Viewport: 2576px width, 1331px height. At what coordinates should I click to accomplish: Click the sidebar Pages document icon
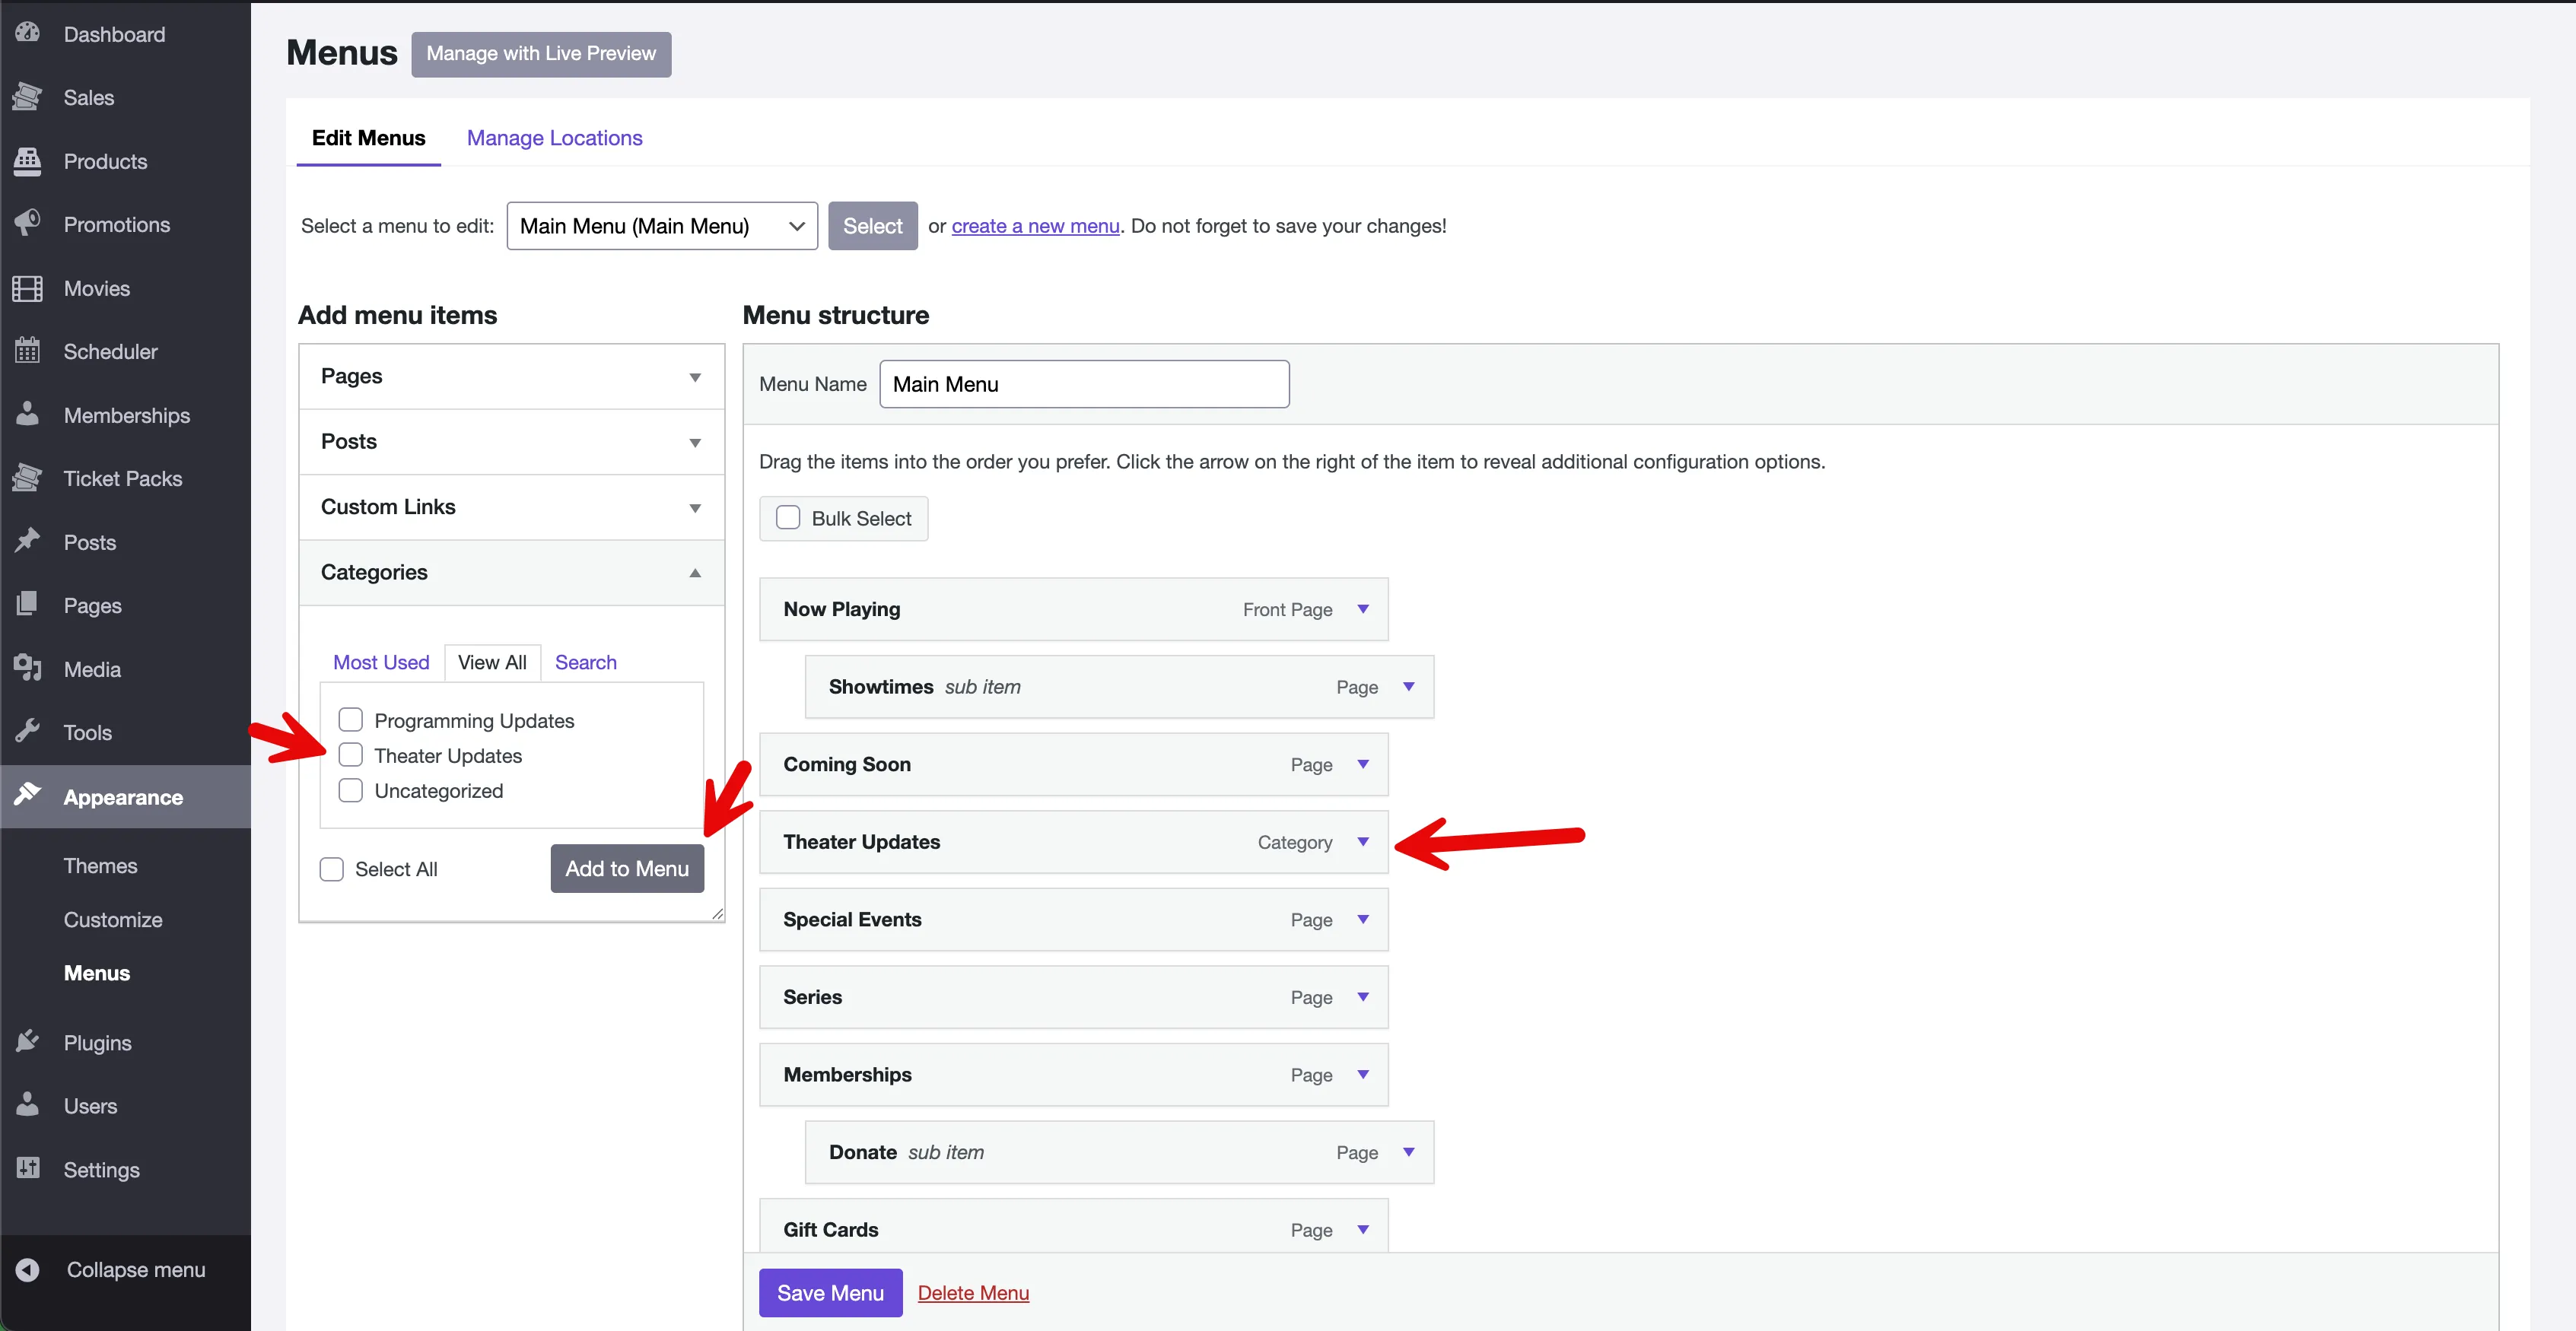pyautogui.click(x=28, y=604)
